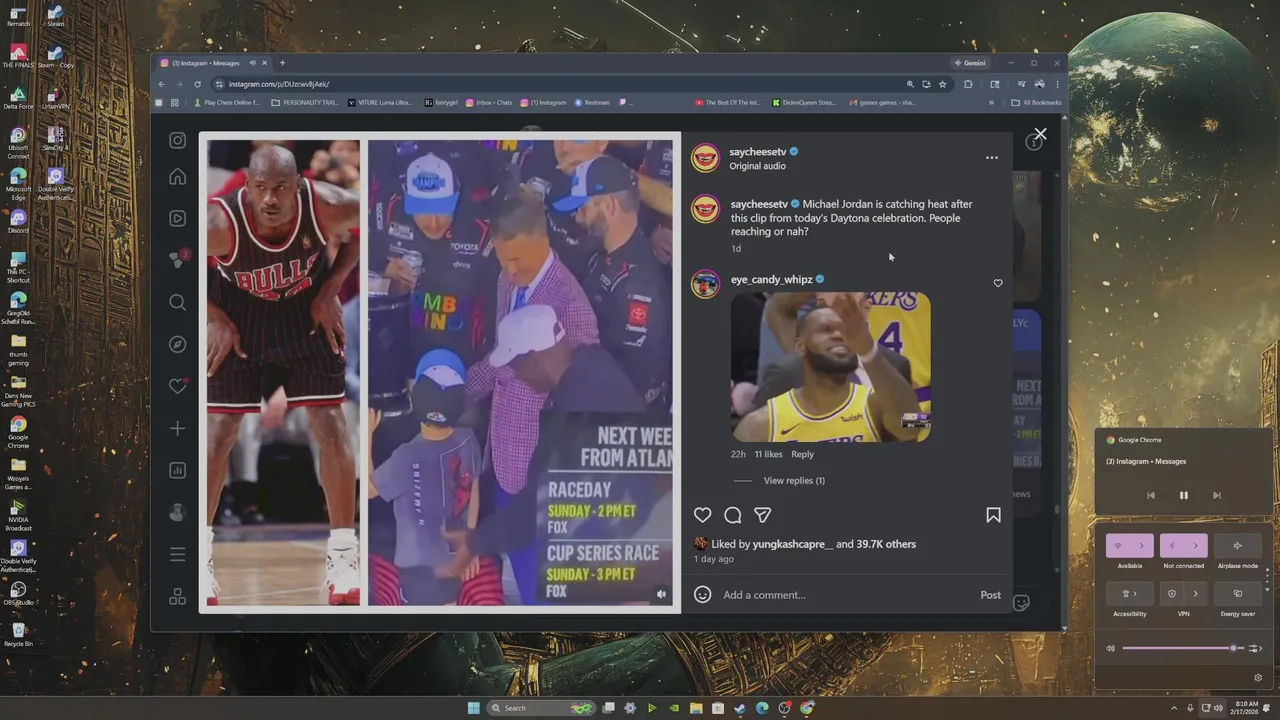Open the Chrome three-dot menu
This screenshot has height=720, width=1280.
[x=1057, y=84]
